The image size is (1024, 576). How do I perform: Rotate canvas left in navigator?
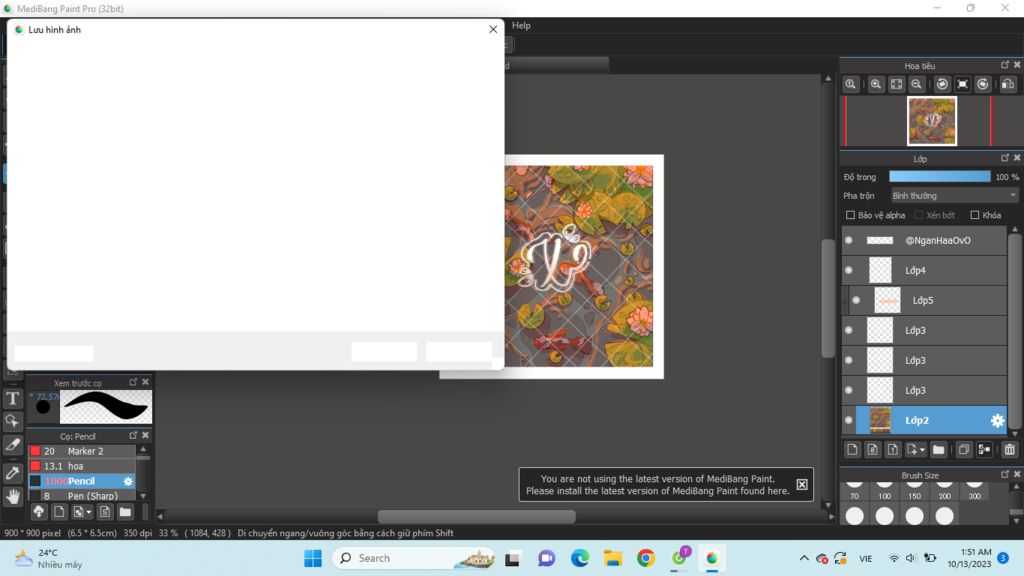coord(942,84)
